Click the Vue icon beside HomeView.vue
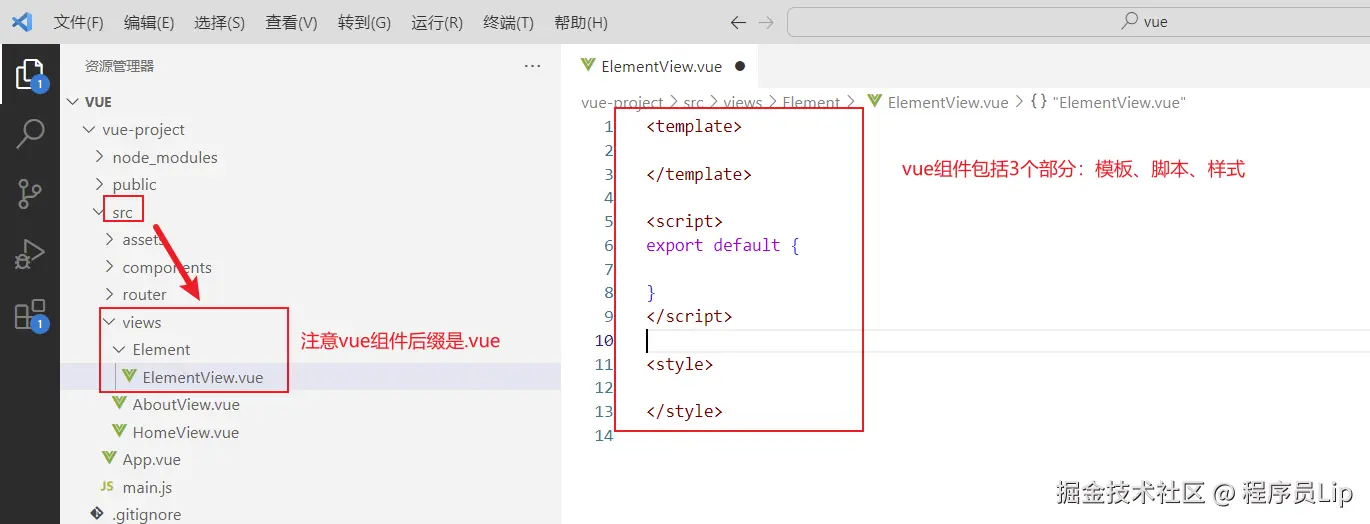The width and height of the screenshot is (1370, 524). (x=119, y=432)
